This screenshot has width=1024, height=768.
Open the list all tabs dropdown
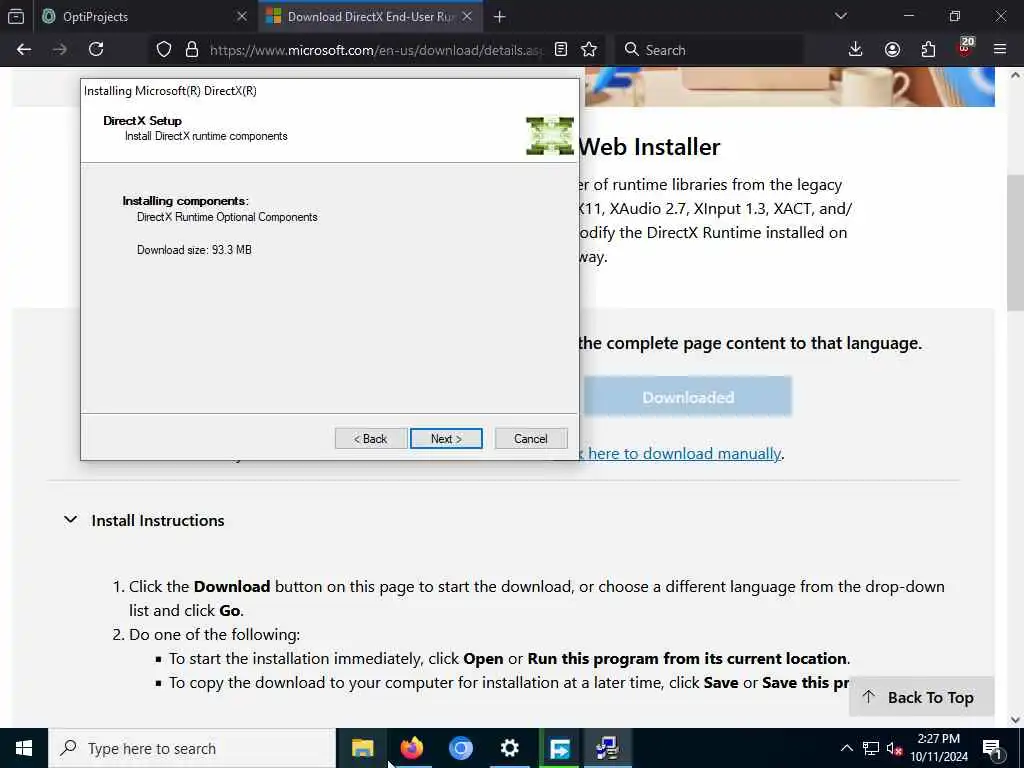[840, 16]
